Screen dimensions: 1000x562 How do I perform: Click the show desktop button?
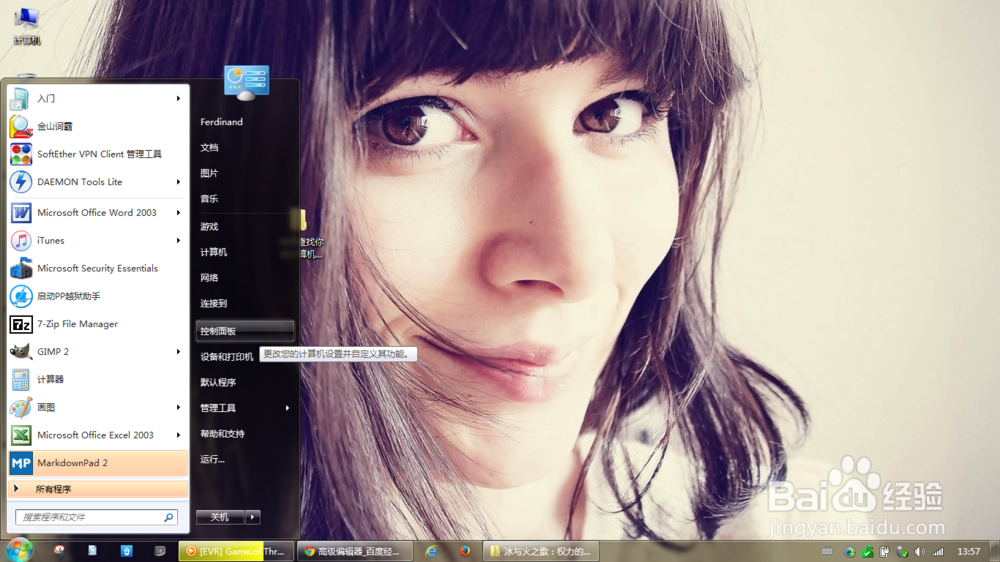(x=994, y=551)
